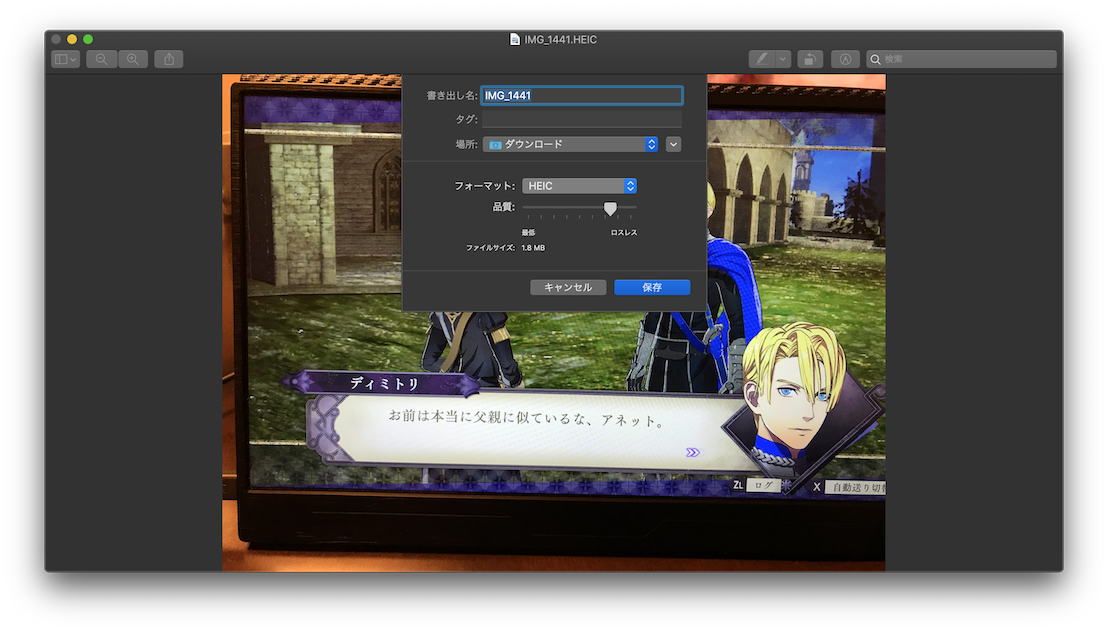The image size is (1108, 631).
Task: Click the zoom out magnifier icon
Action: 101,59
